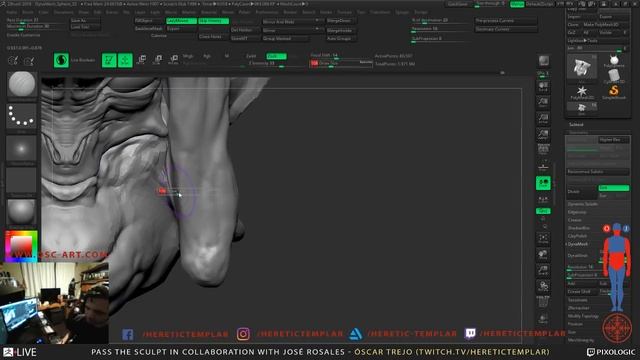
Task: Click the Frame icon in the right shelf
Action: tap(543, 238)
